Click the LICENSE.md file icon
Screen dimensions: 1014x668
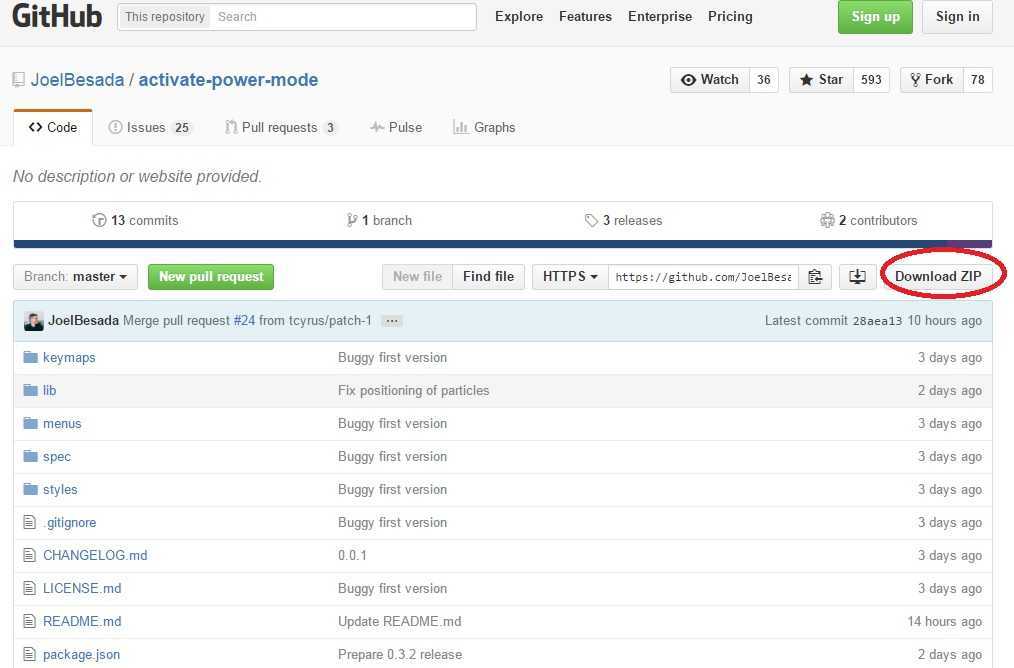29,588
